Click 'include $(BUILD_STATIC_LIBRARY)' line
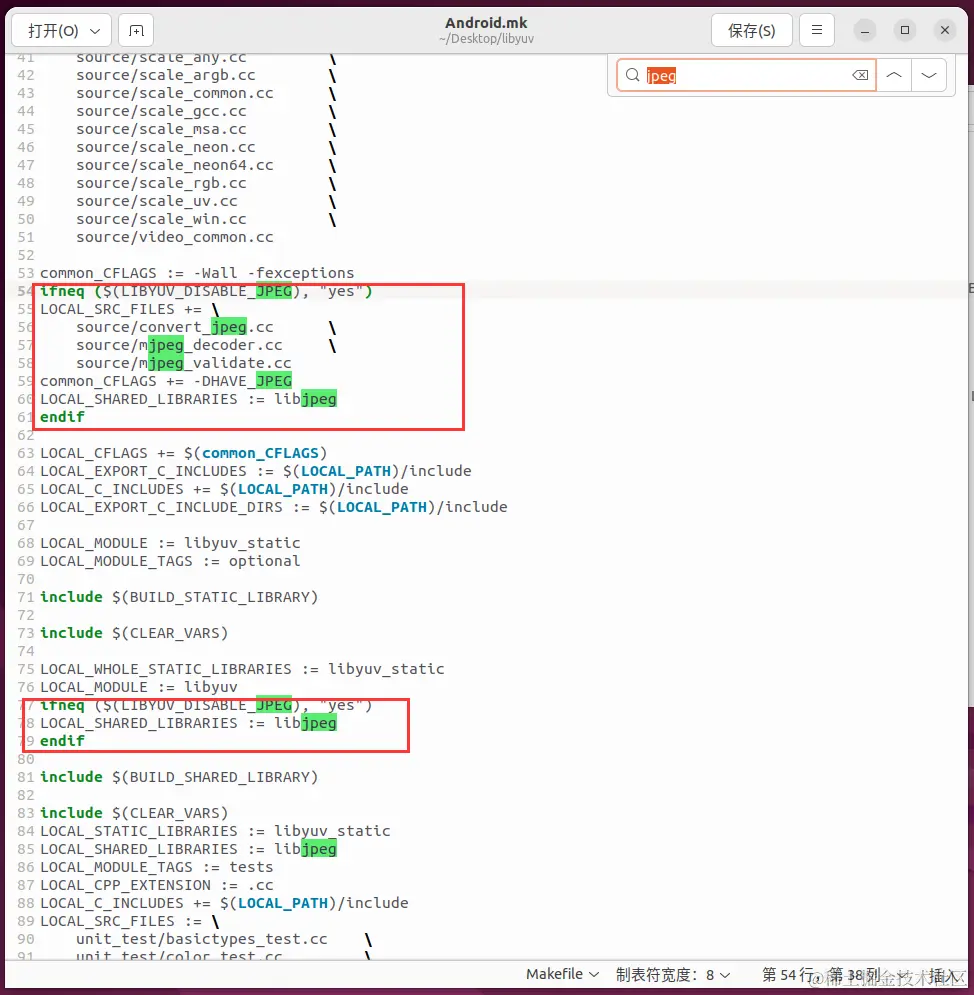 [x=179, y=598]
